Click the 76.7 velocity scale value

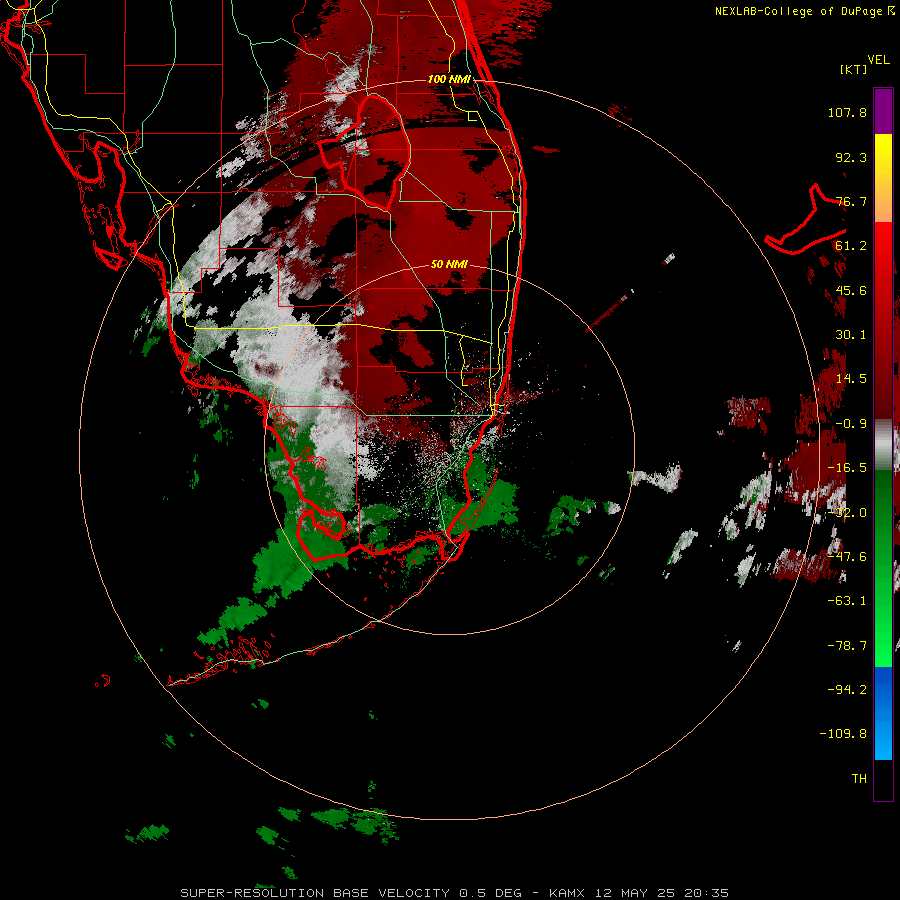click(851, 201)
